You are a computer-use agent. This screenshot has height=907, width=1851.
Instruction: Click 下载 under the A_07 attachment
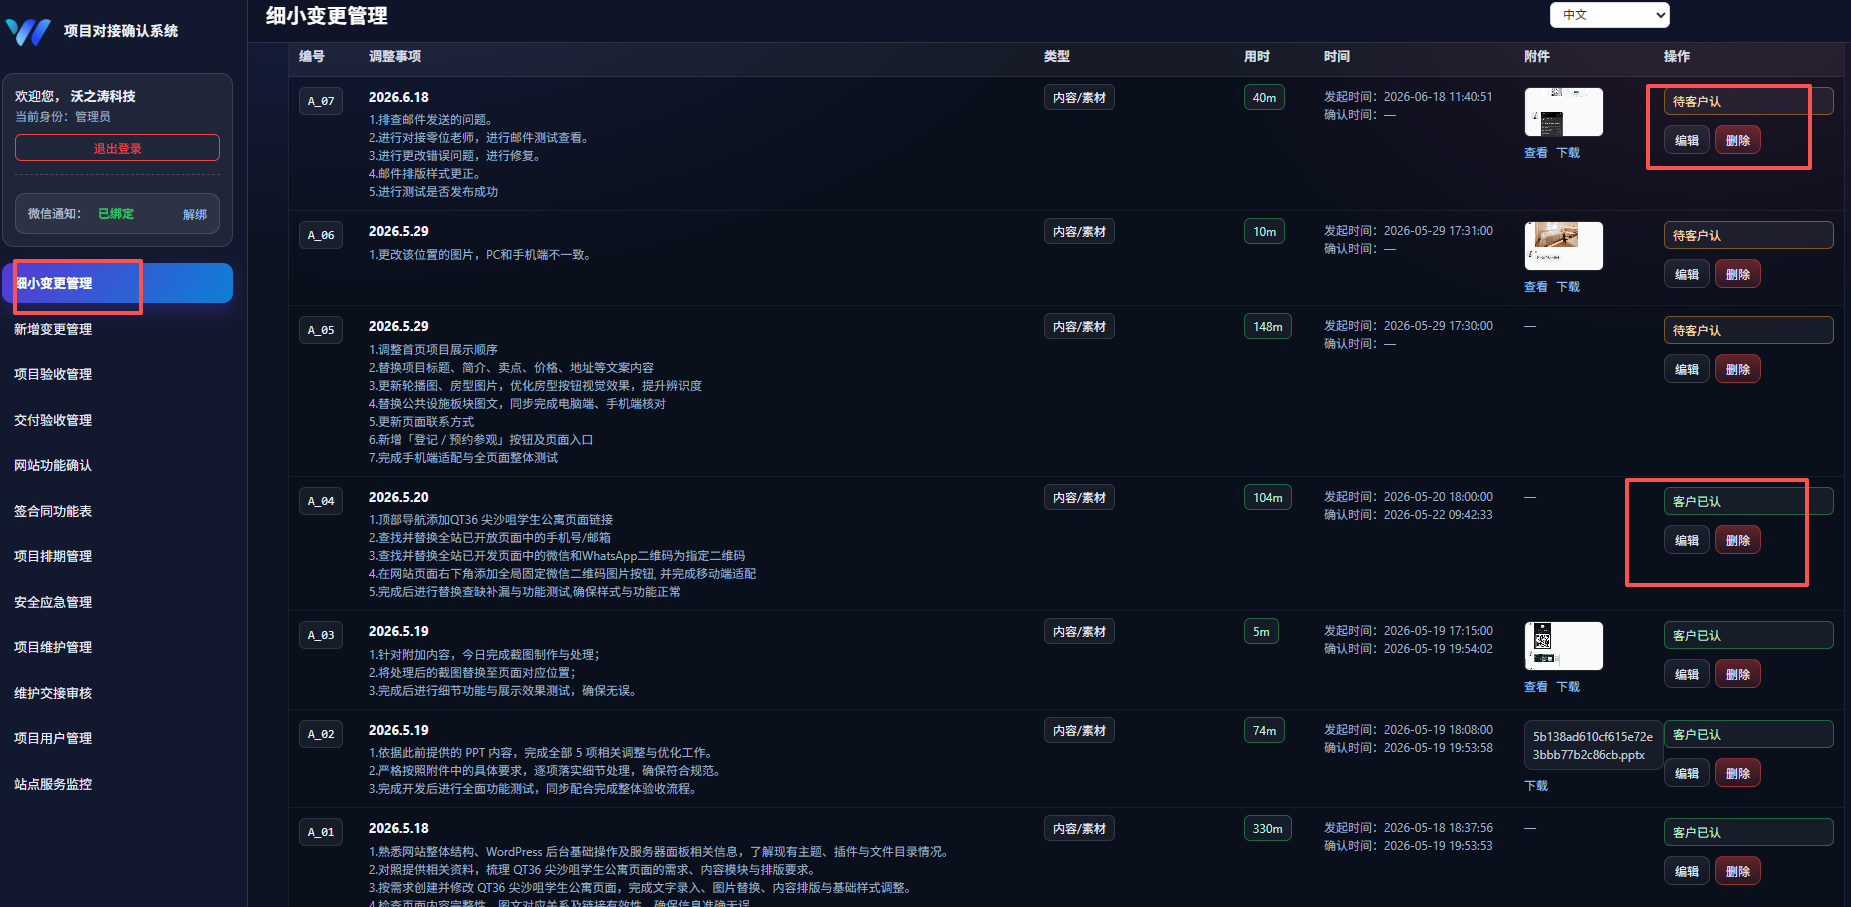coord(1568,153)
